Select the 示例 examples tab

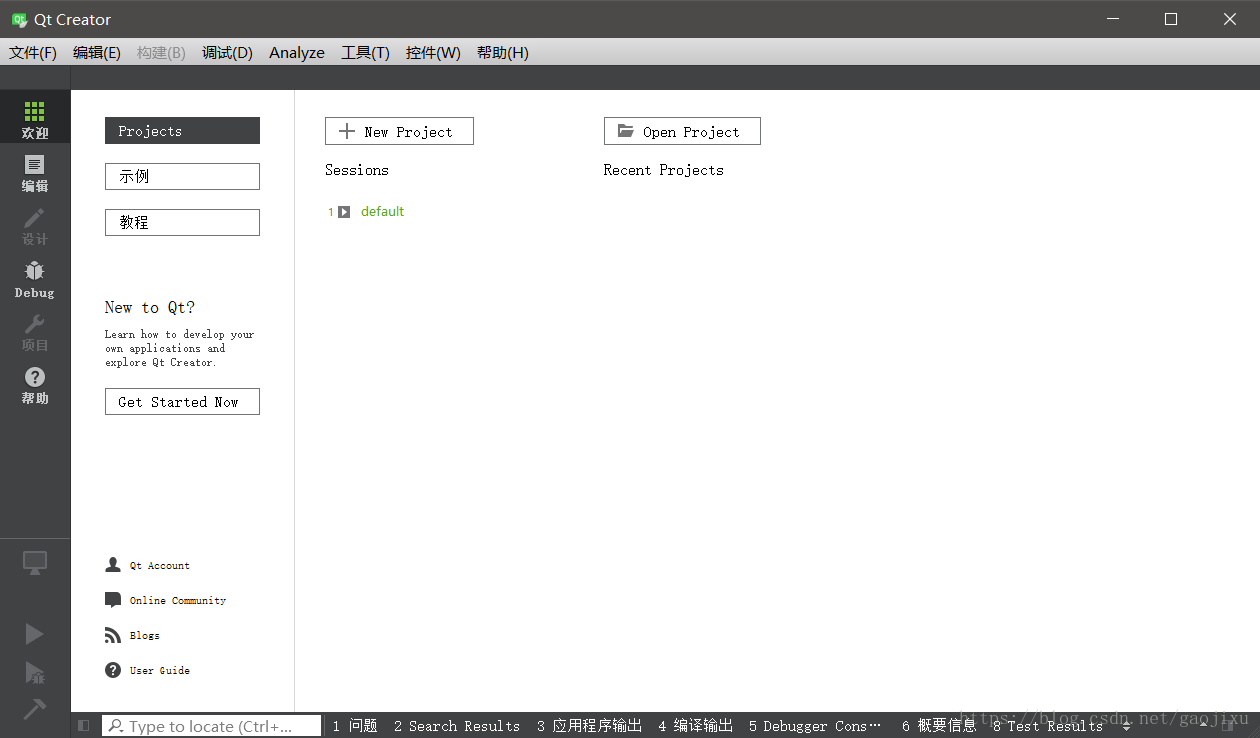(x=182, y=176)
